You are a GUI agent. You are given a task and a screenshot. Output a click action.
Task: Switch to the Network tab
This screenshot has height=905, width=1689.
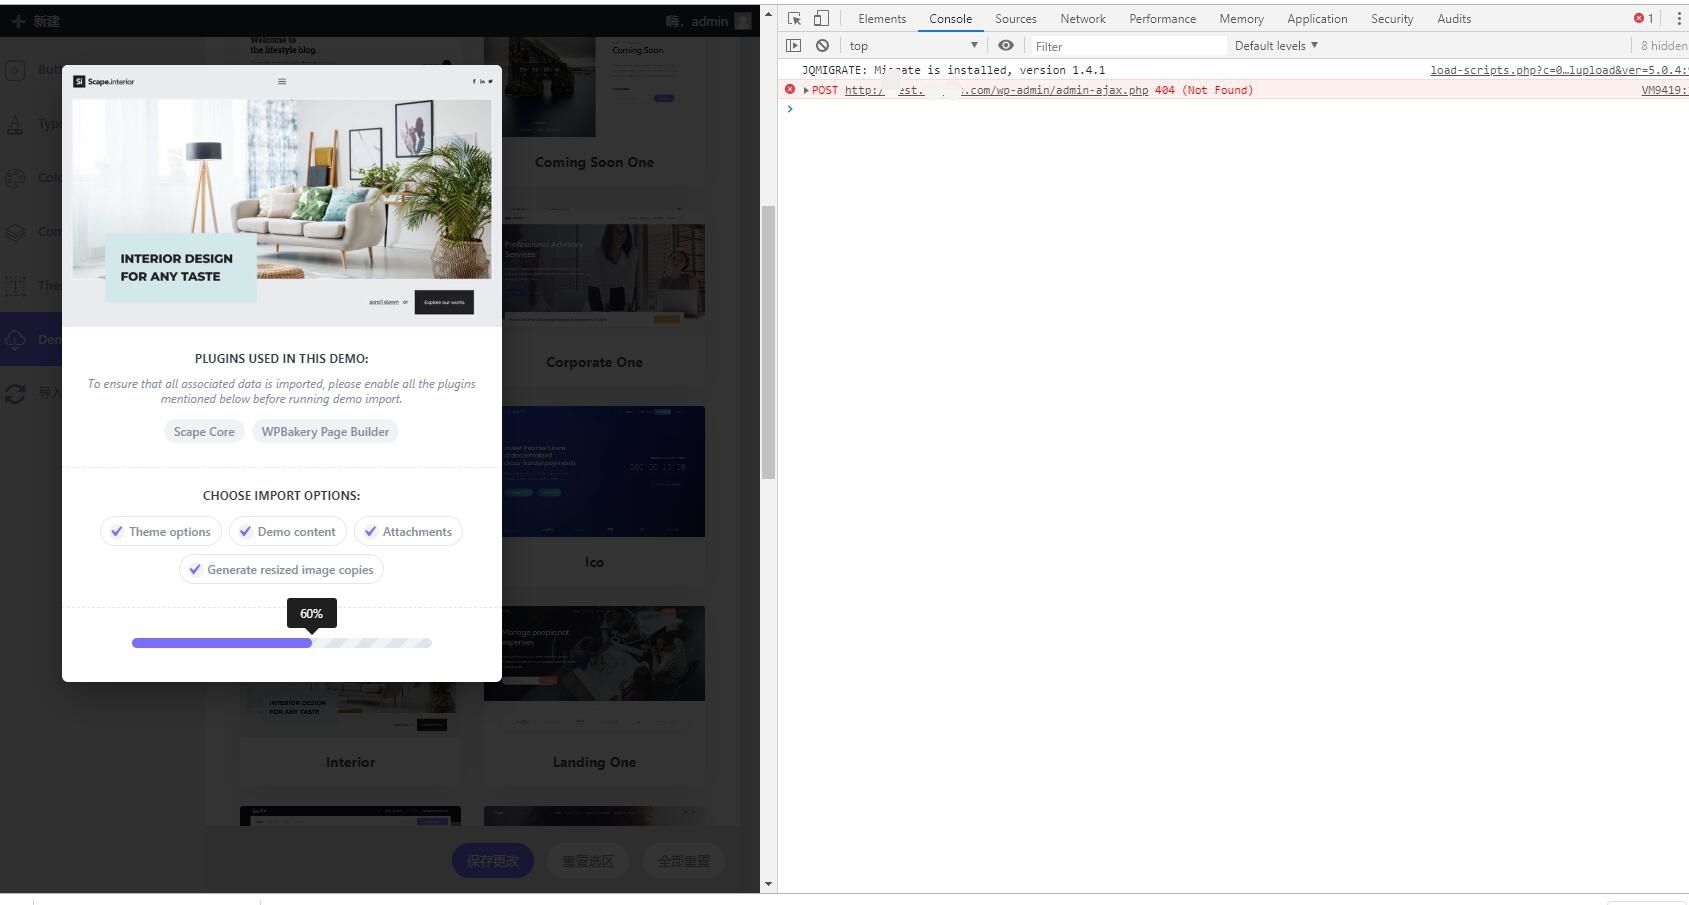point(1082,19)
